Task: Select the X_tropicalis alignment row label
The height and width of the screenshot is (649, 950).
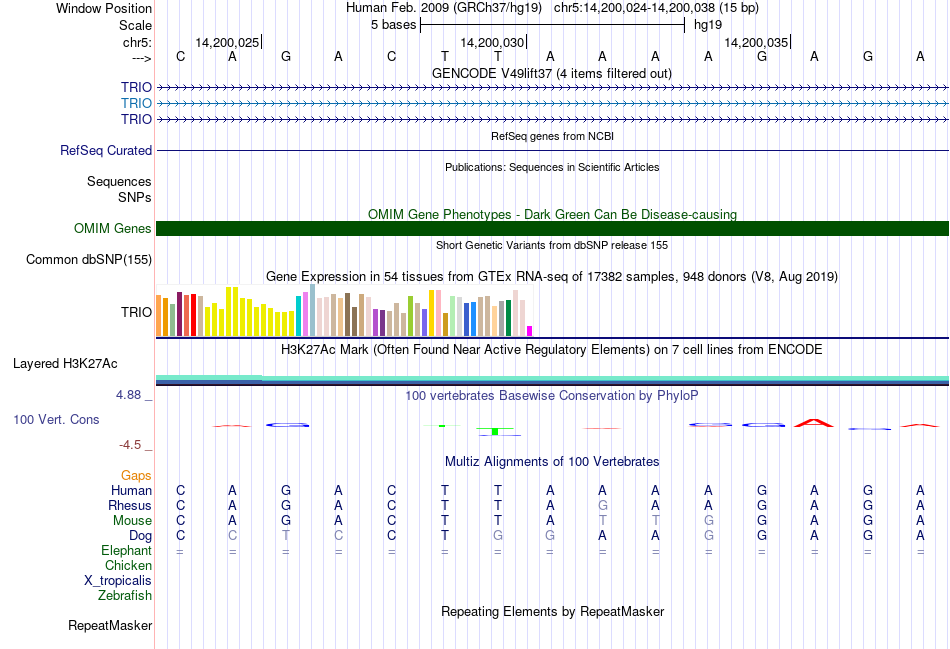Action: (118, 581)
